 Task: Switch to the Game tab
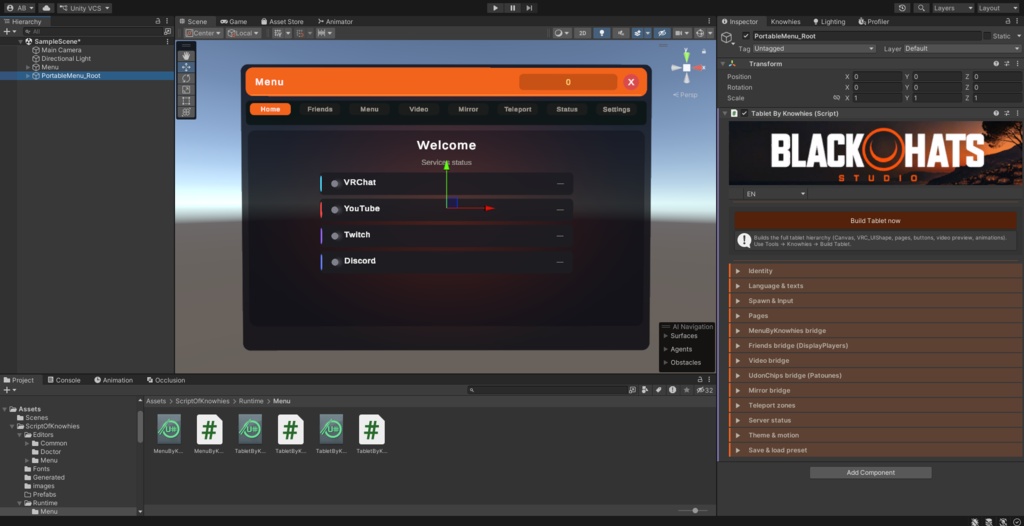(x=233, y=22)
